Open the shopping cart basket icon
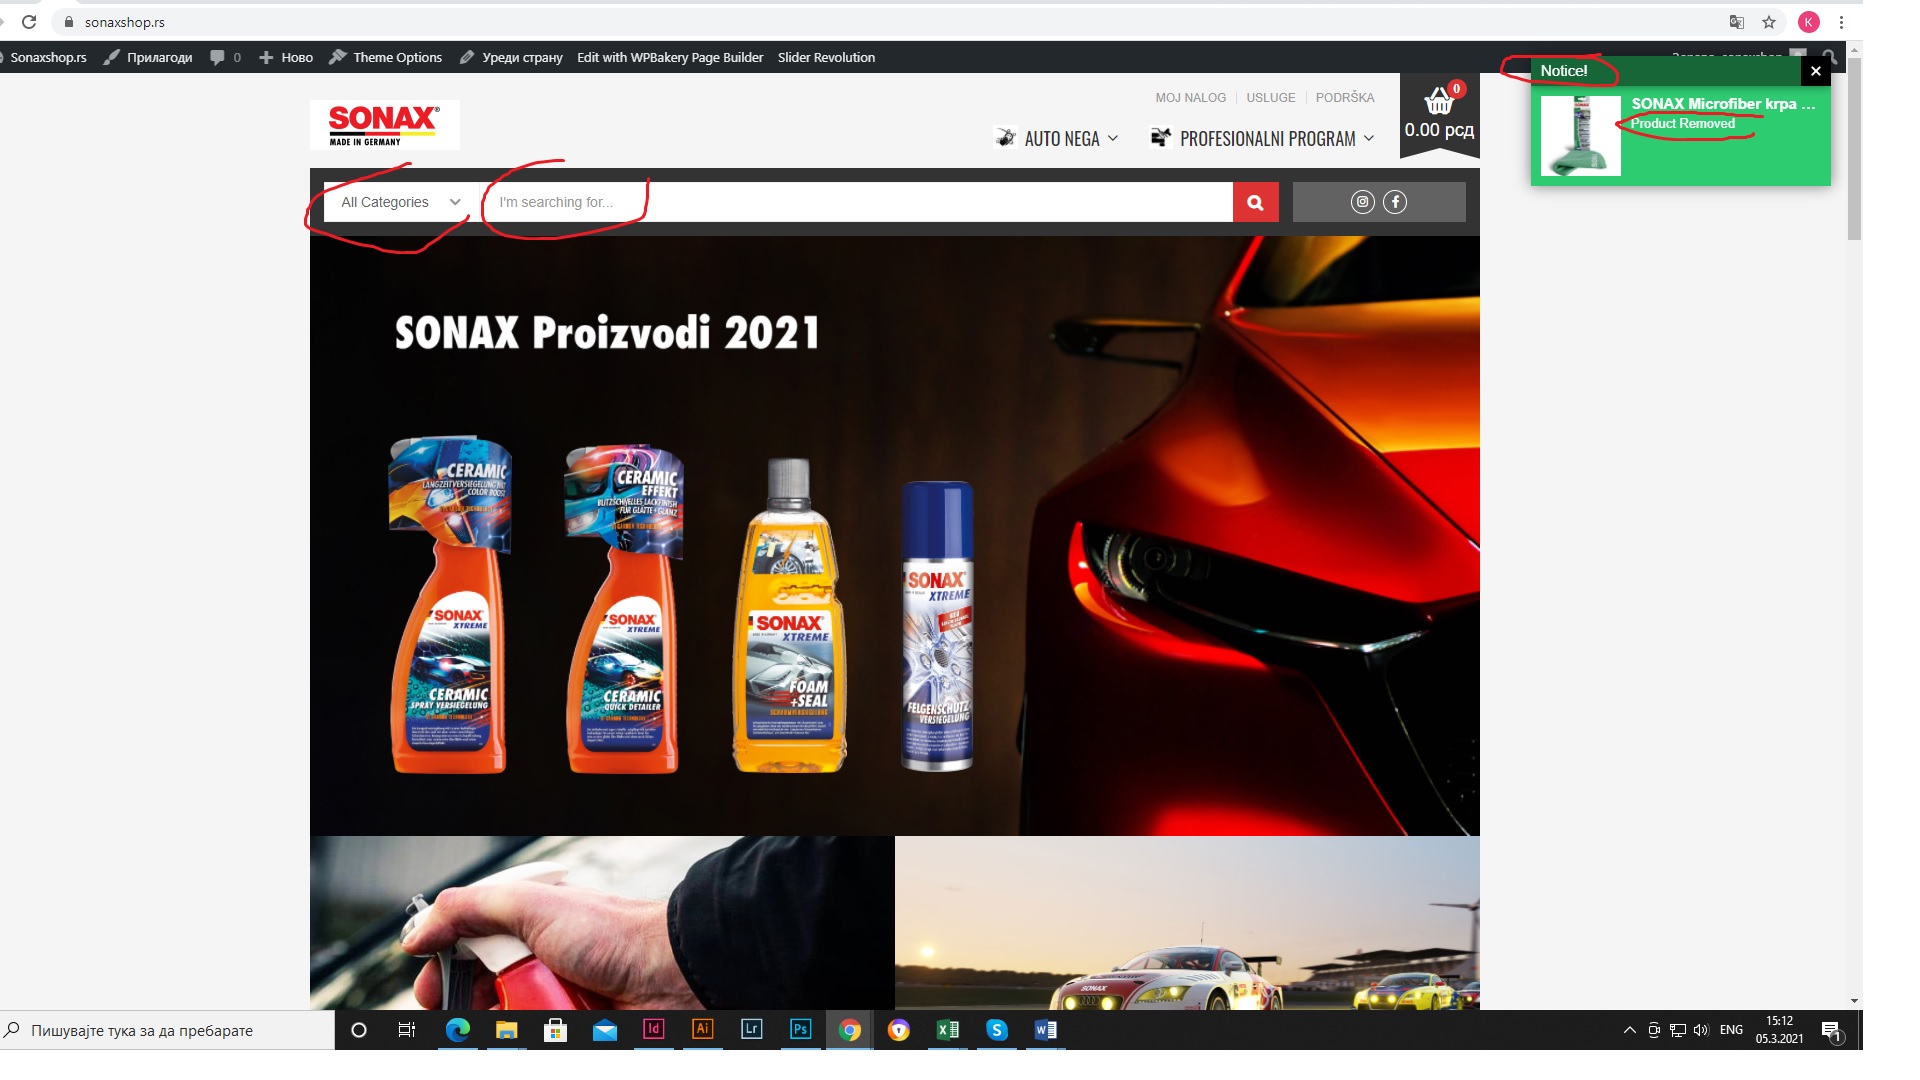The height and width of the screenshot is (1080, 1920). click(1439, 100)
